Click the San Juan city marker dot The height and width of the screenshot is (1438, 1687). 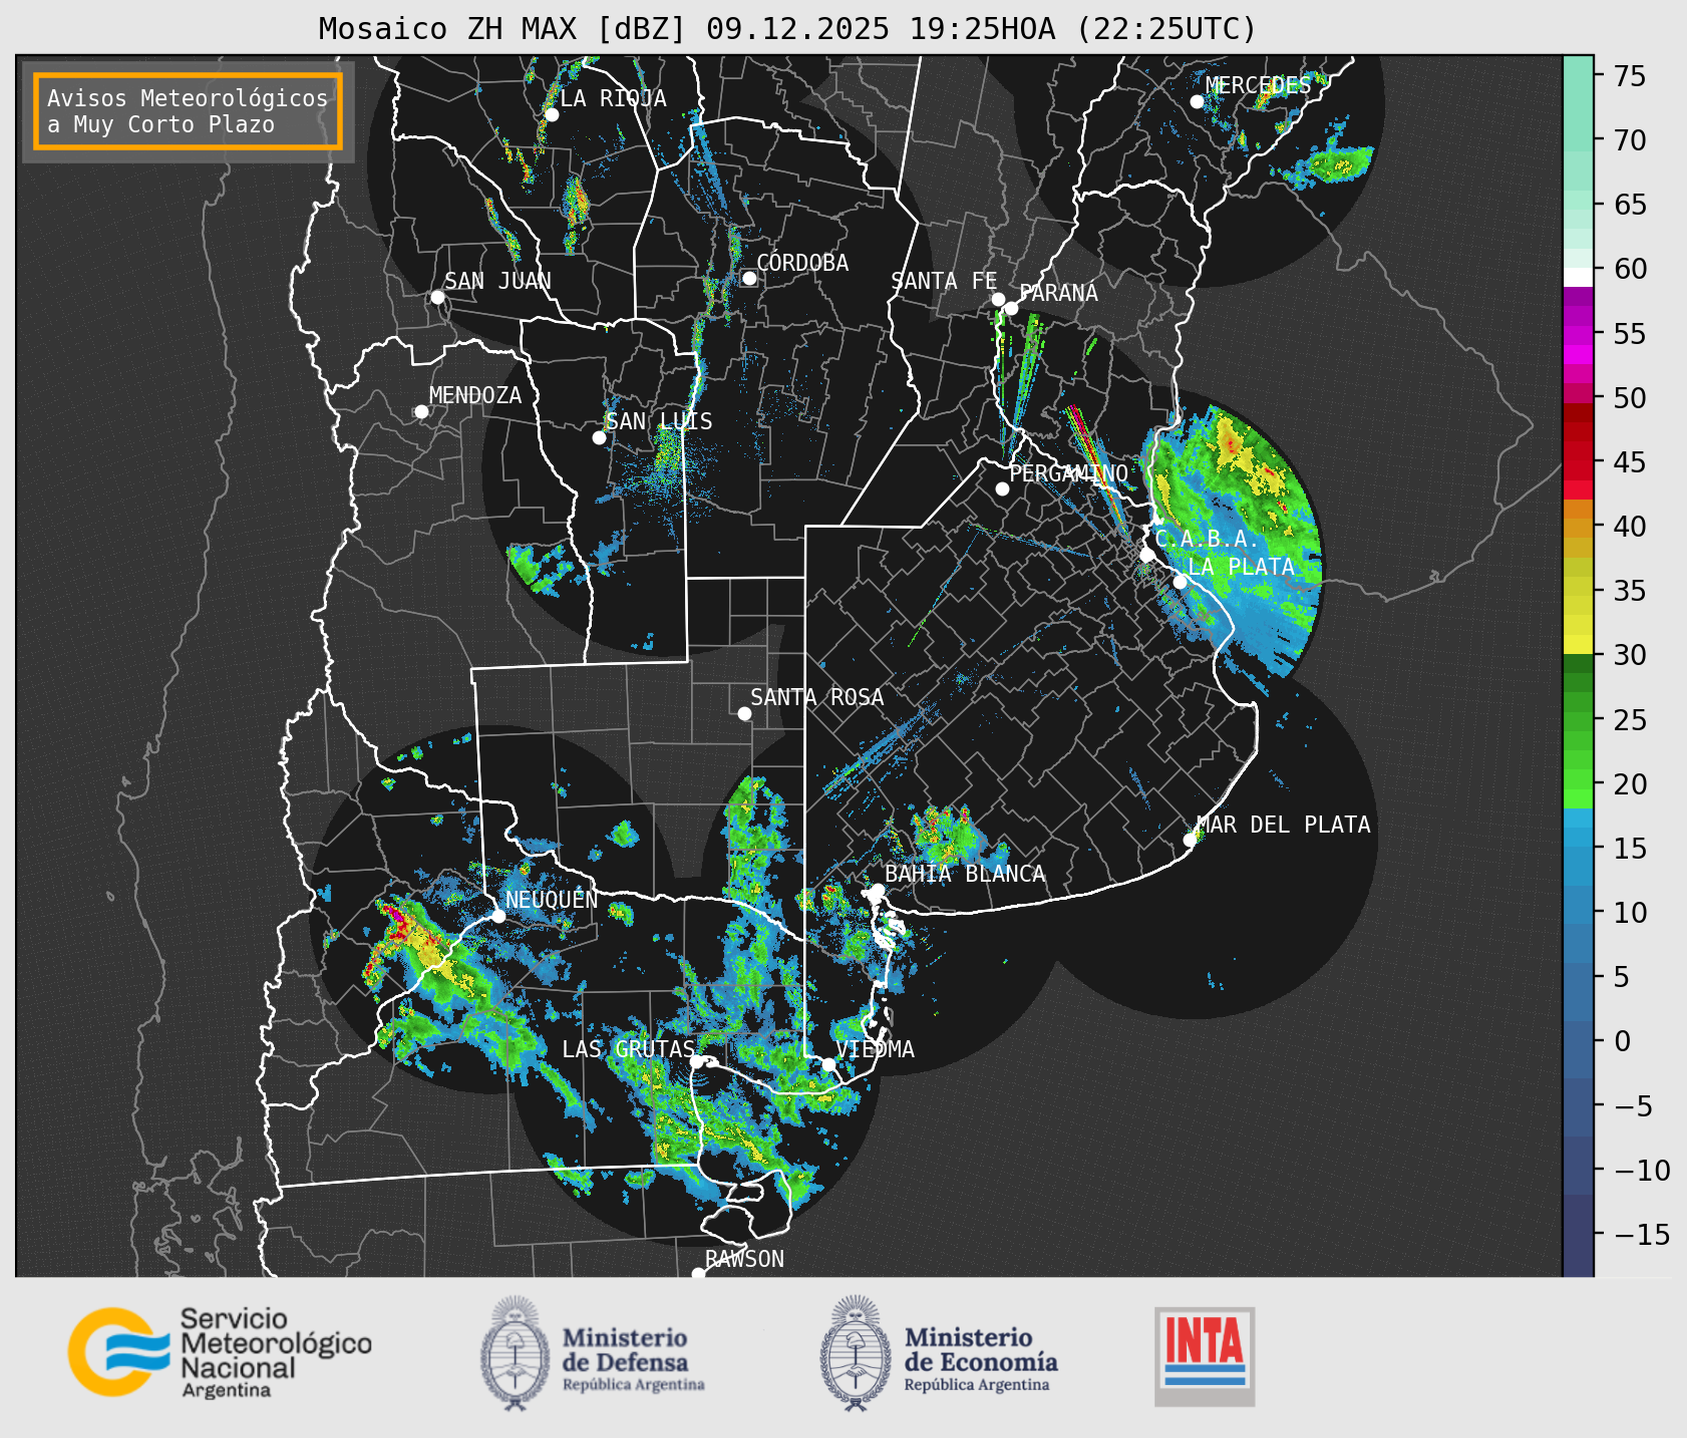tap(437, 297)
